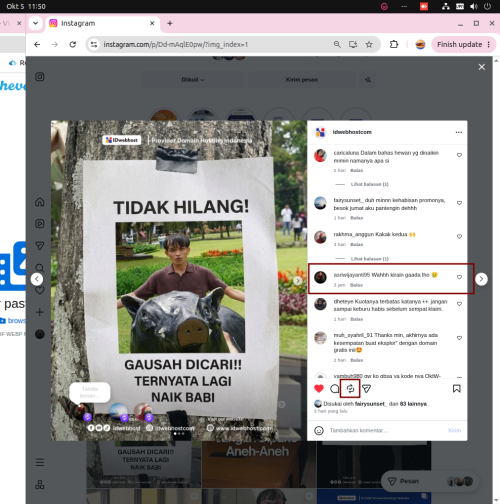Click the Kirim button to post the comment

point(454,431)
